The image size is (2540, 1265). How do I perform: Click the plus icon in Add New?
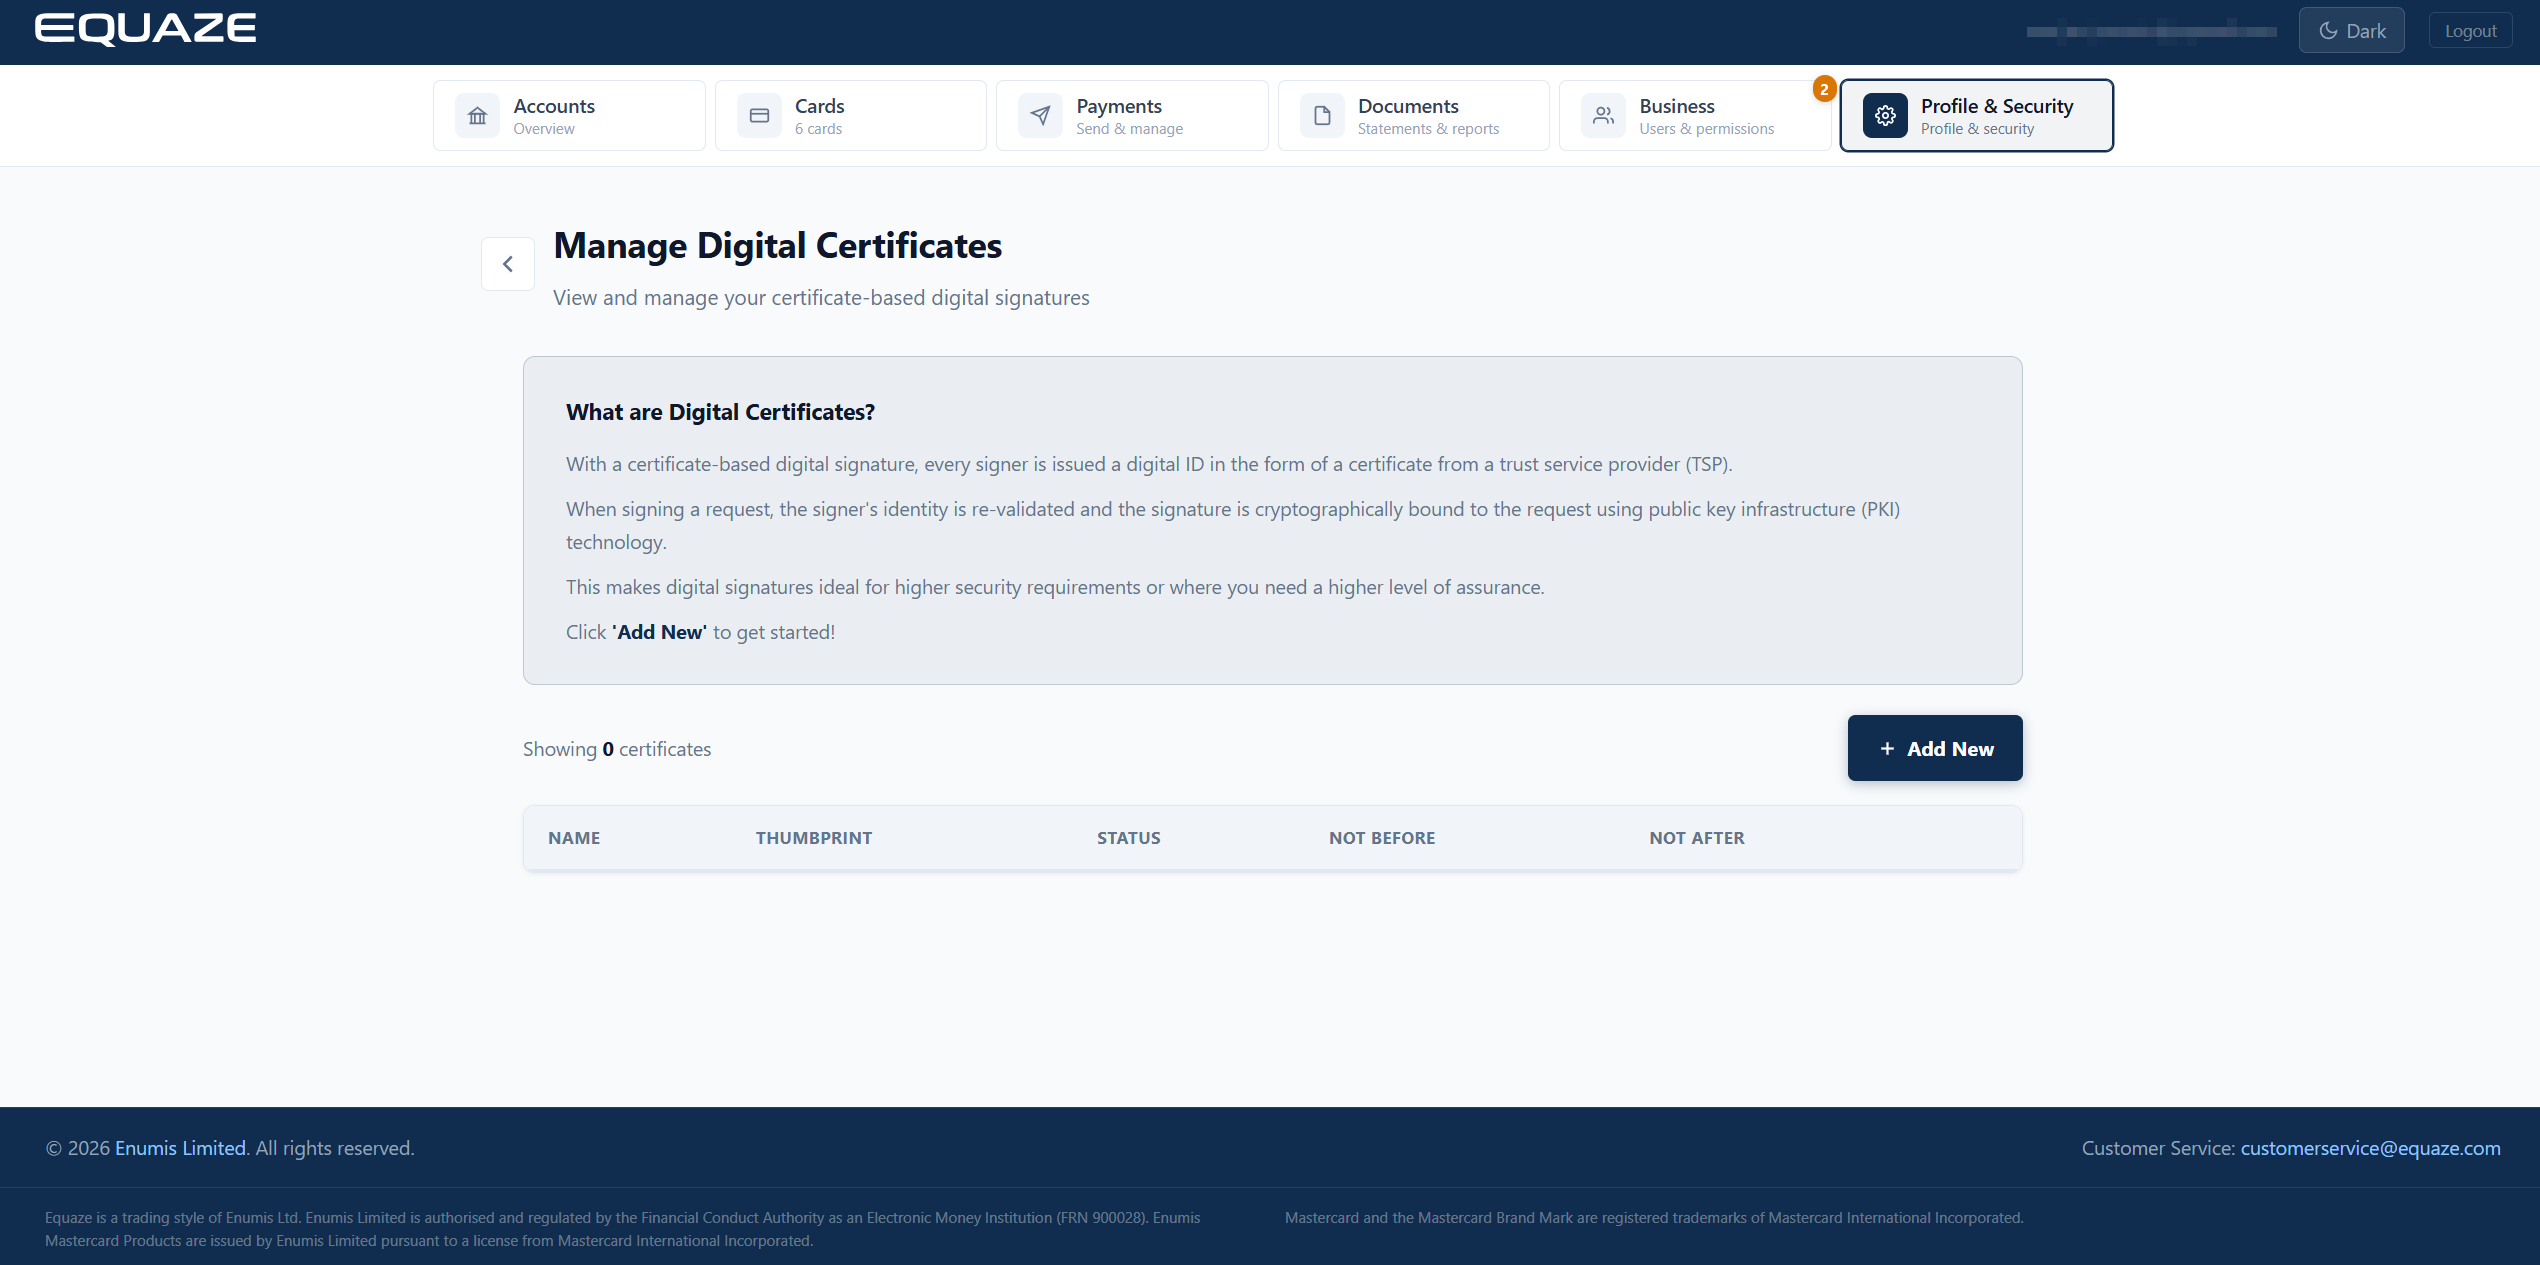pyautogui.click(x=1887, y=749)
